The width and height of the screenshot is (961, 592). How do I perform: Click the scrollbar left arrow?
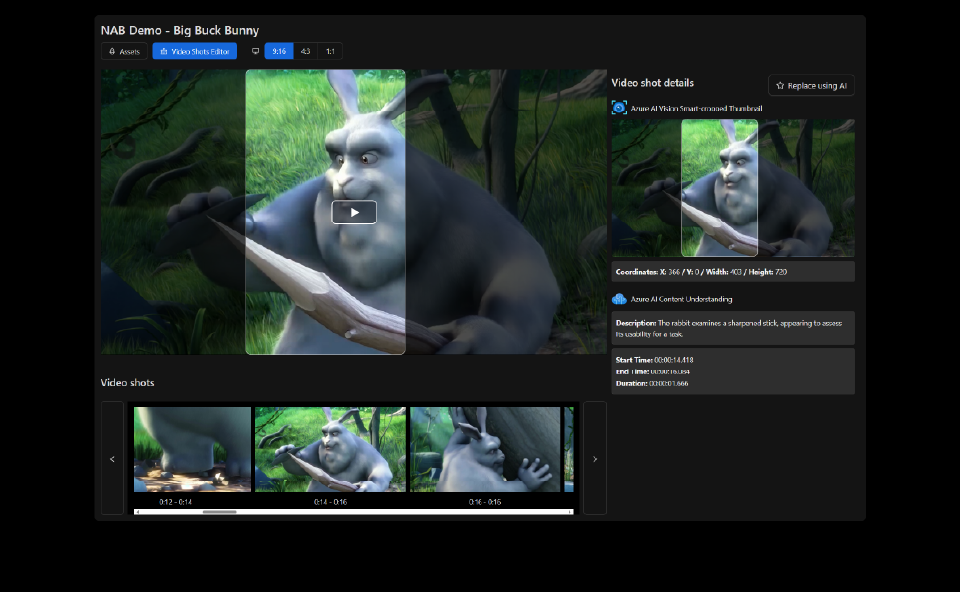coord(137,512)
